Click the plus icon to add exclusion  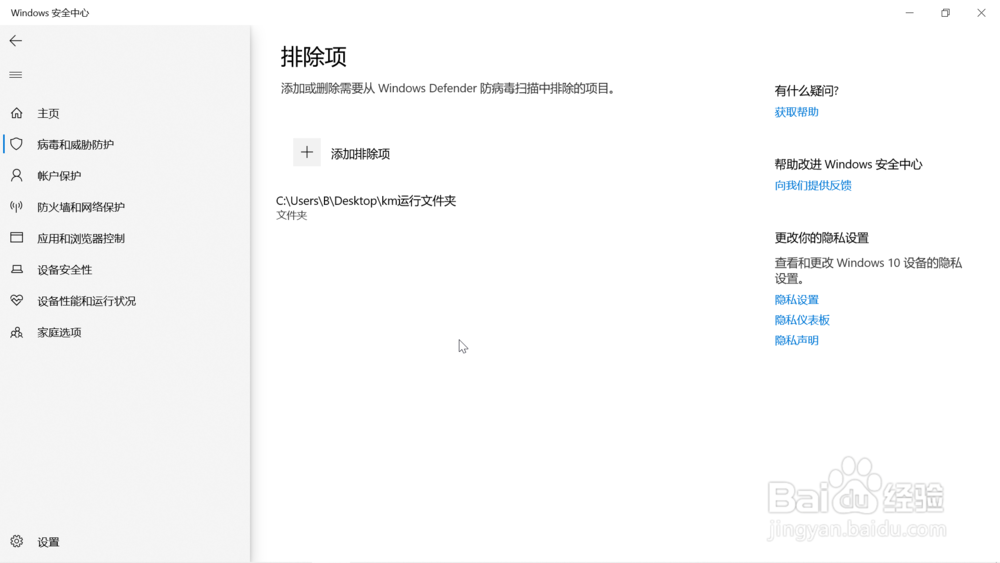307,152
